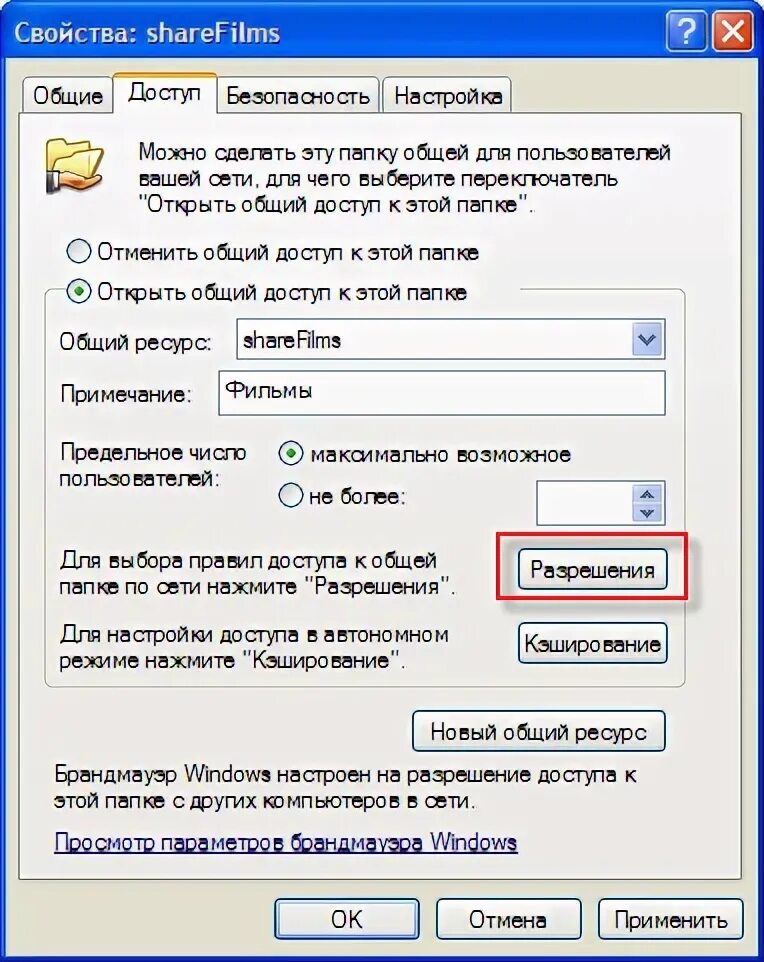Decrease user limit with spinner down arrow

pos(647,512)
